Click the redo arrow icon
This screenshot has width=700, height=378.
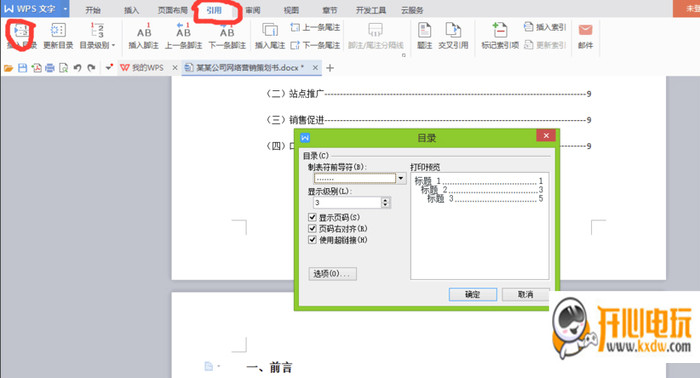(x=92, y=68)
